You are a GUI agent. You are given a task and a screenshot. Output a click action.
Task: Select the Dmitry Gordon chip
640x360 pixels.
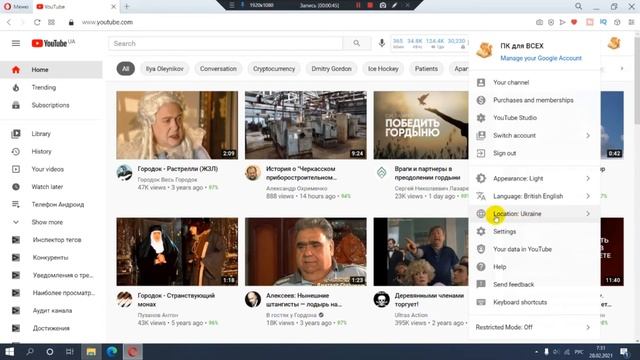pyautogui.click(x=331, y=69)
